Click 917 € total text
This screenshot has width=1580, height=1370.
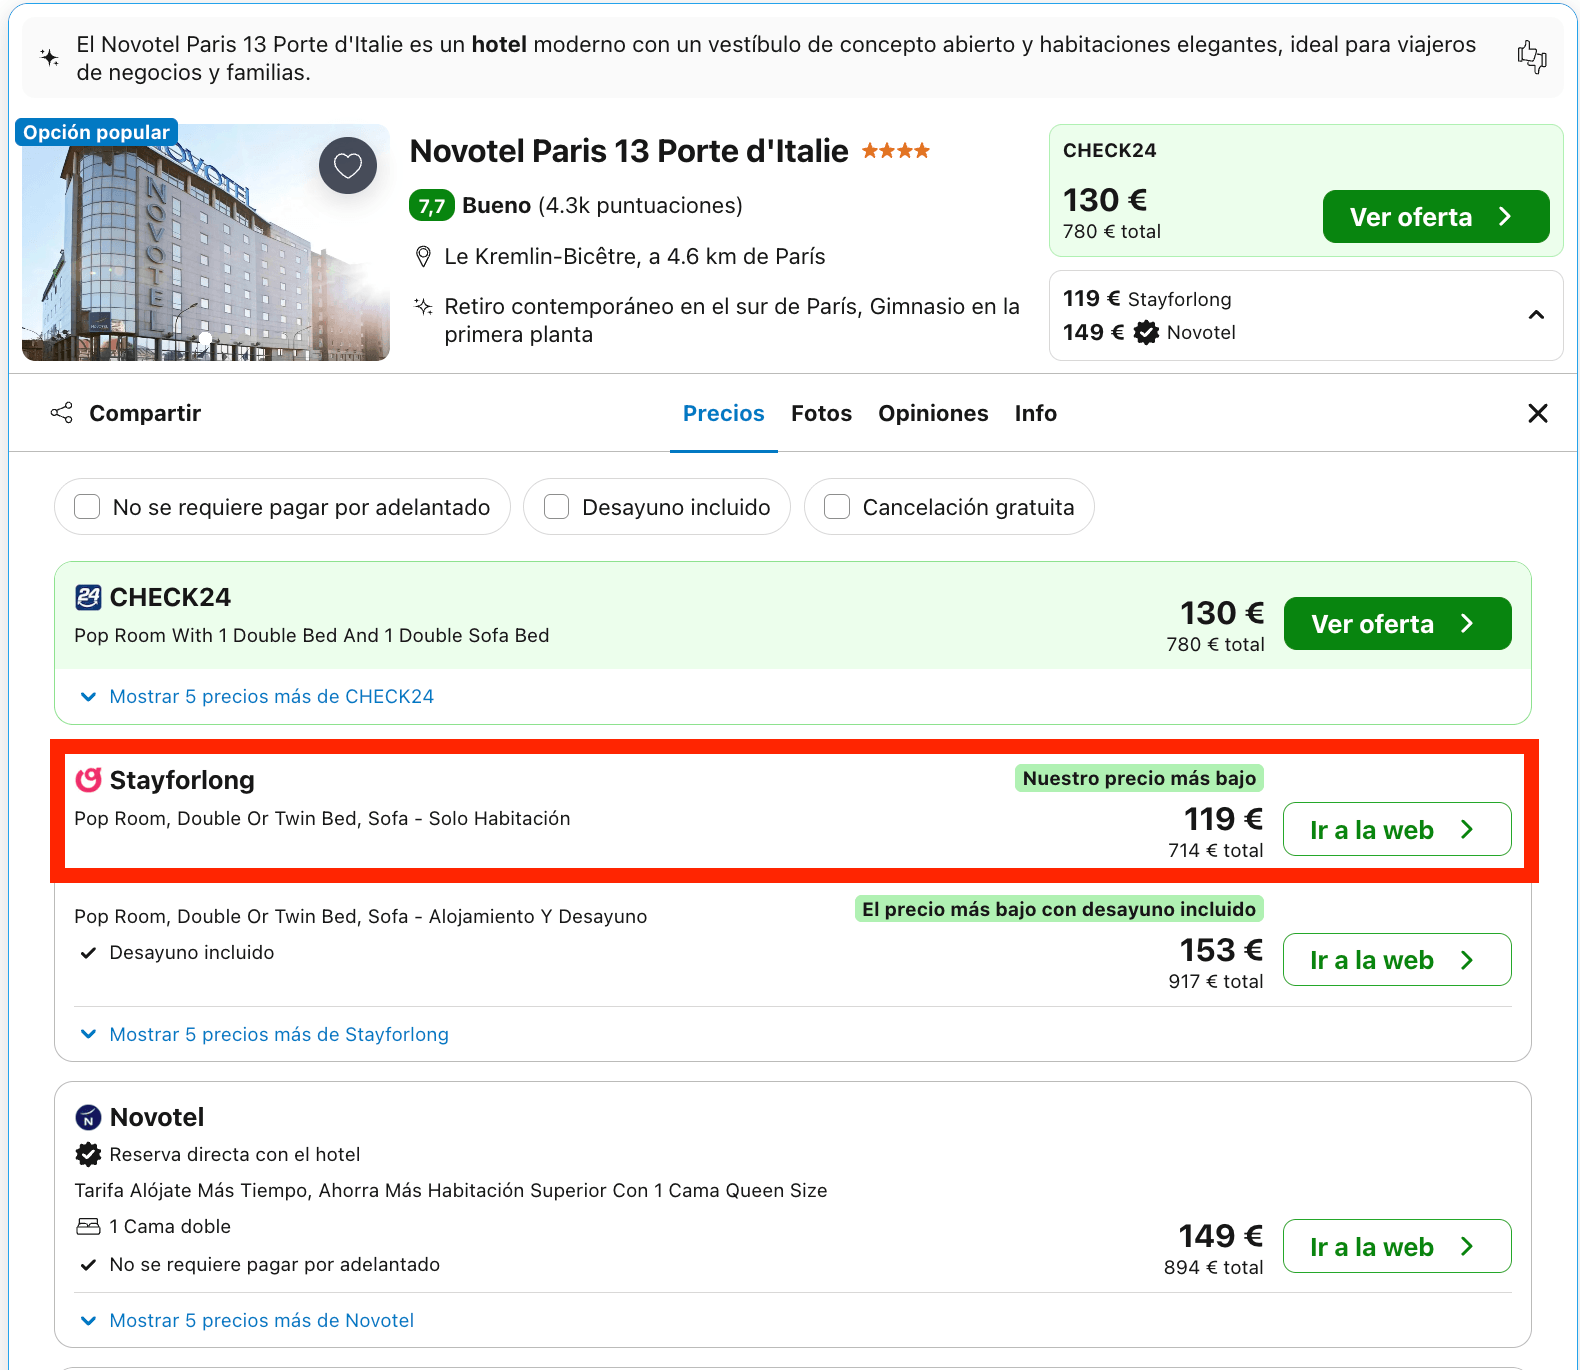tap(1215, 982)
